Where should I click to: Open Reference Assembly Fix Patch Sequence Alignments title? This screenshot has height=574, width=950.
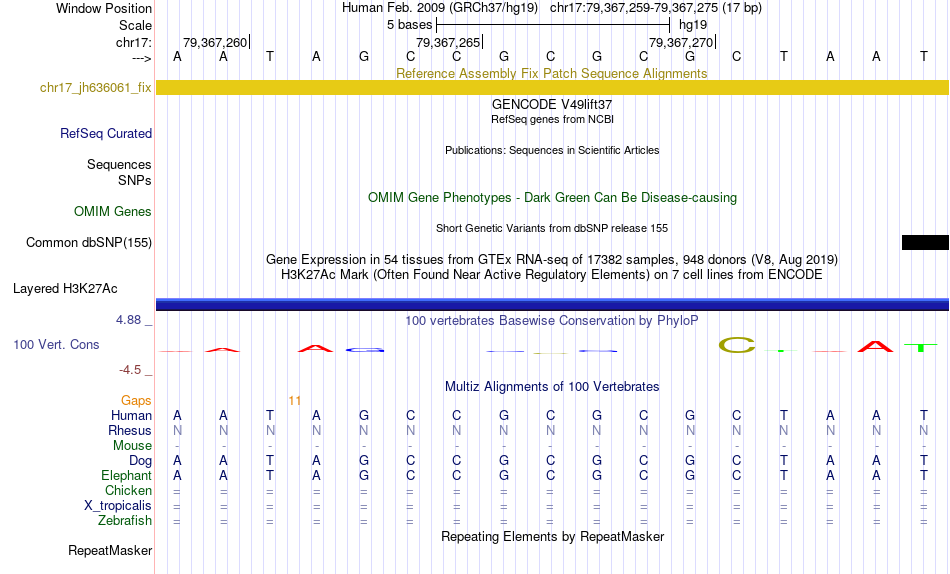coord(552,73)
